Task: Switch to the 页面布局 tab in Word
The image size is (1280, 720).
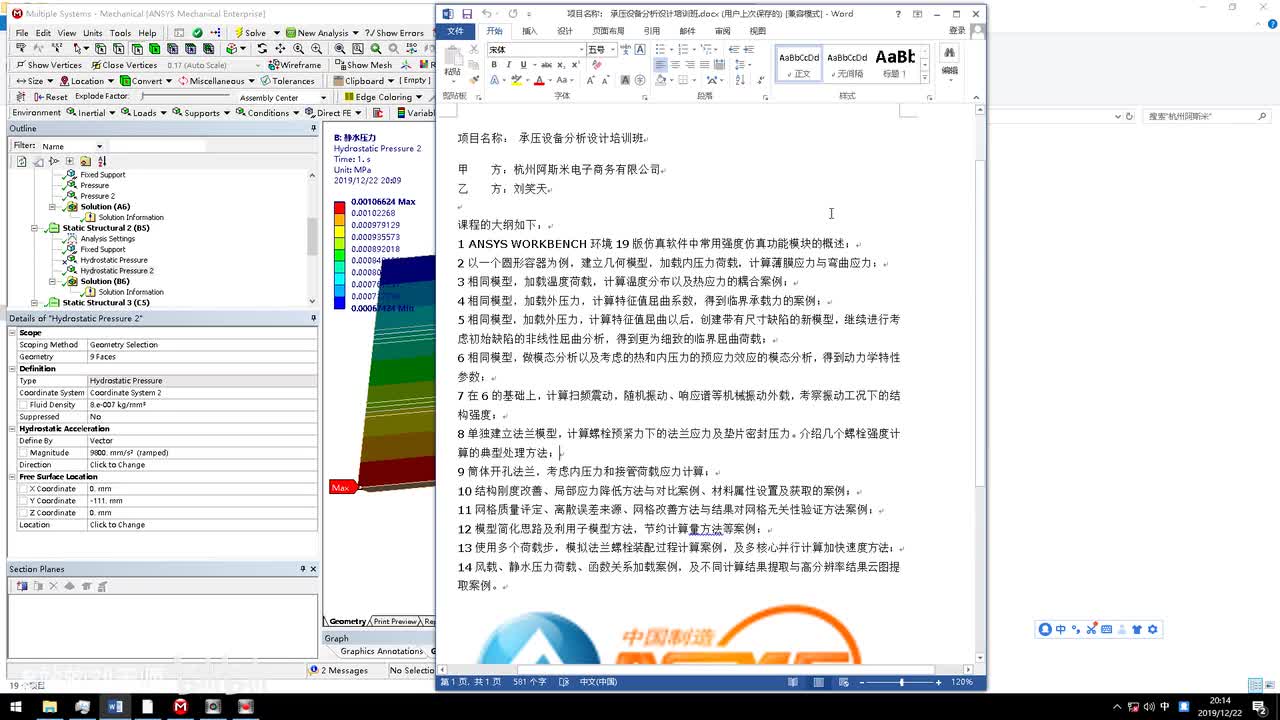Action: click(x=608, y=31)
